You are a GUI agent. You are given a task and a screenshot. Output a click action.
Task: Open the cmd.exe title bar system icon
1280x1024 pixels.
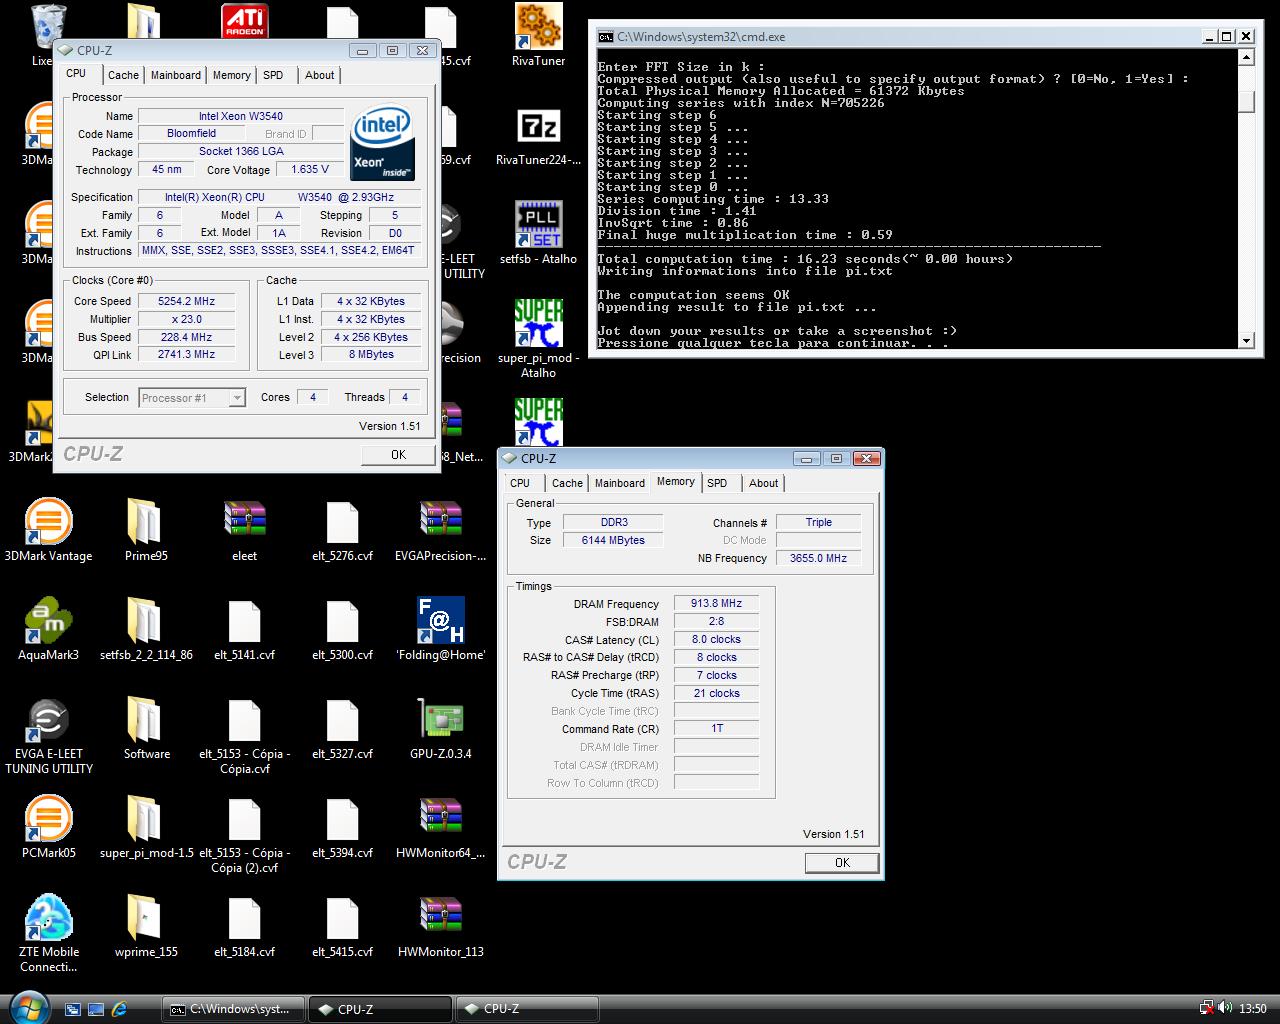click(605, 37)
